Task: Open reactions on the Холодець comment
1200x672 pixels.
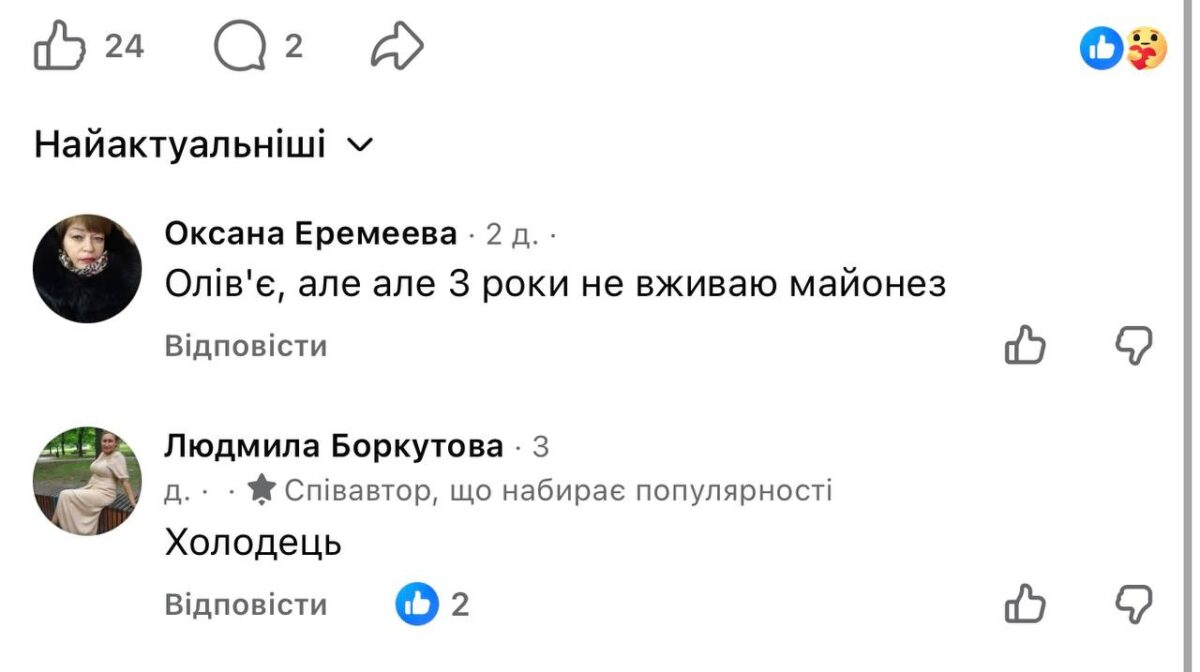Action: point(432,604)
